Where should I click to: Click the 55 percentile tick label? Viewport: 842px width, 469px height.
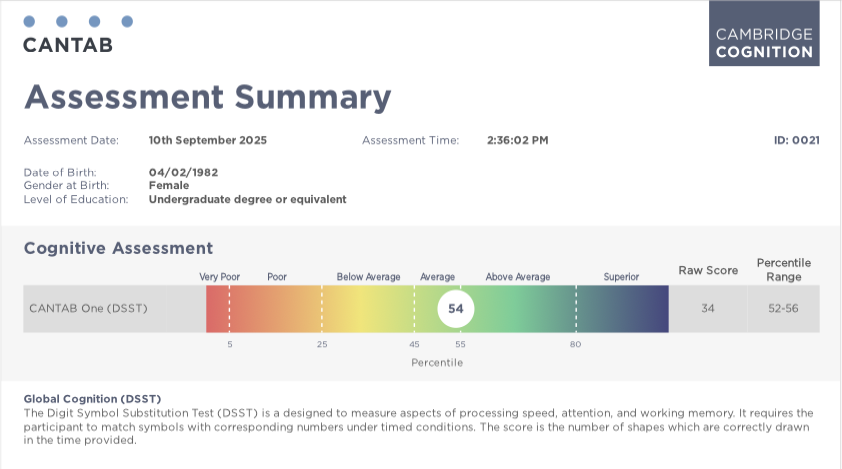[x=461, y=344]
